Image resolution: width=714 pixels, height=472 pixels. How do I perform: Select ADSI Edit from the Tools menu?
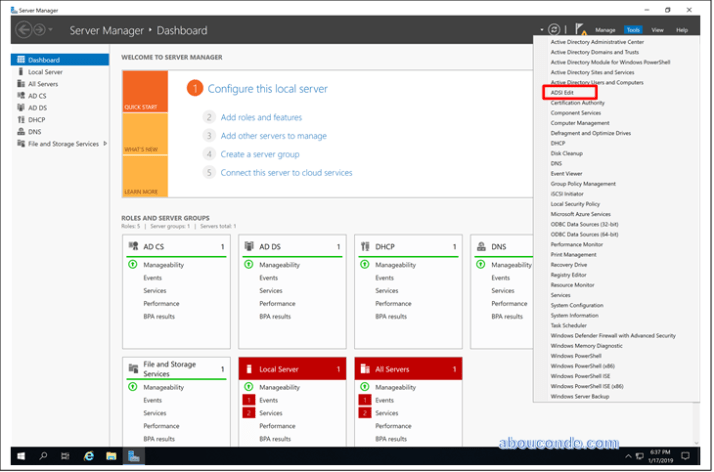[563, 92]
